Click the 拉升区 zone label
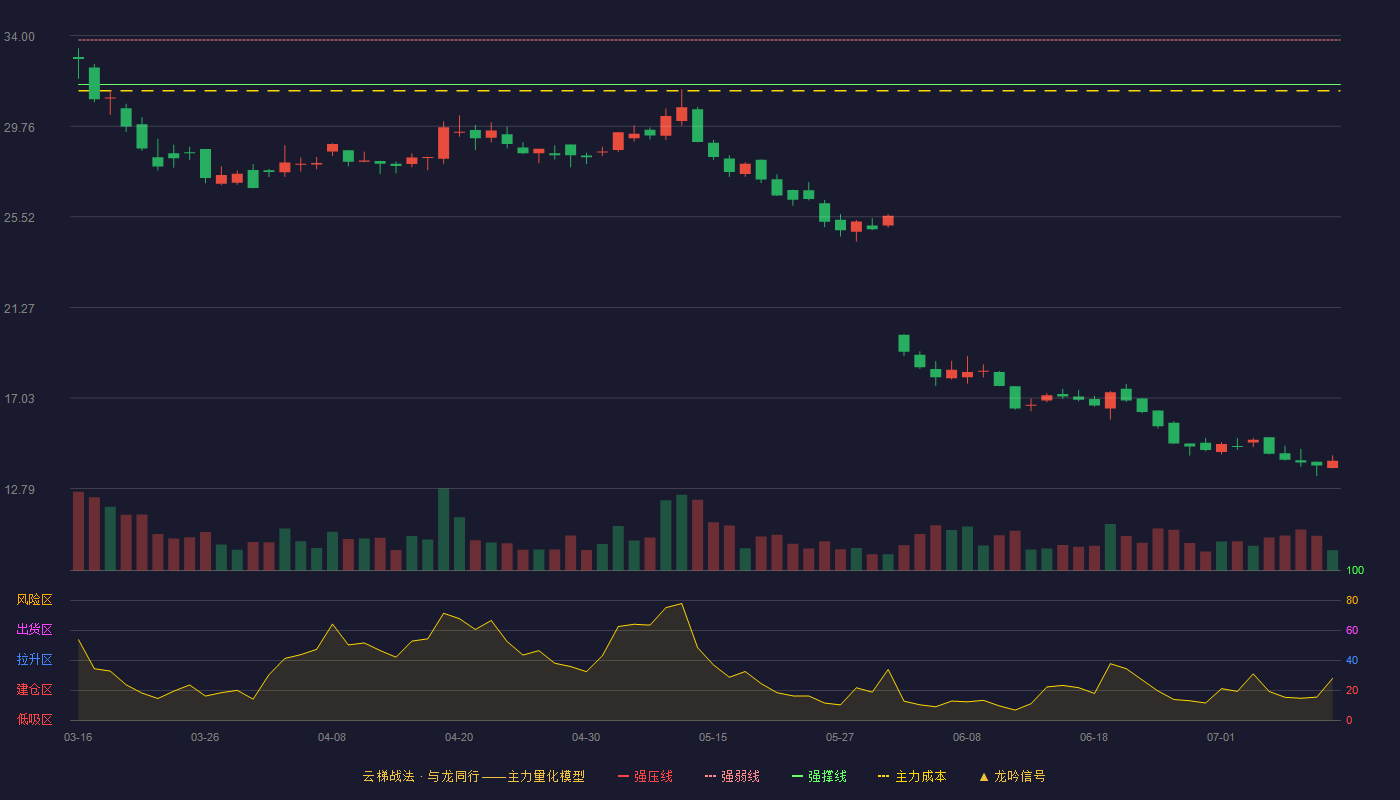The image size is (1400, 800). coord(34,660)
